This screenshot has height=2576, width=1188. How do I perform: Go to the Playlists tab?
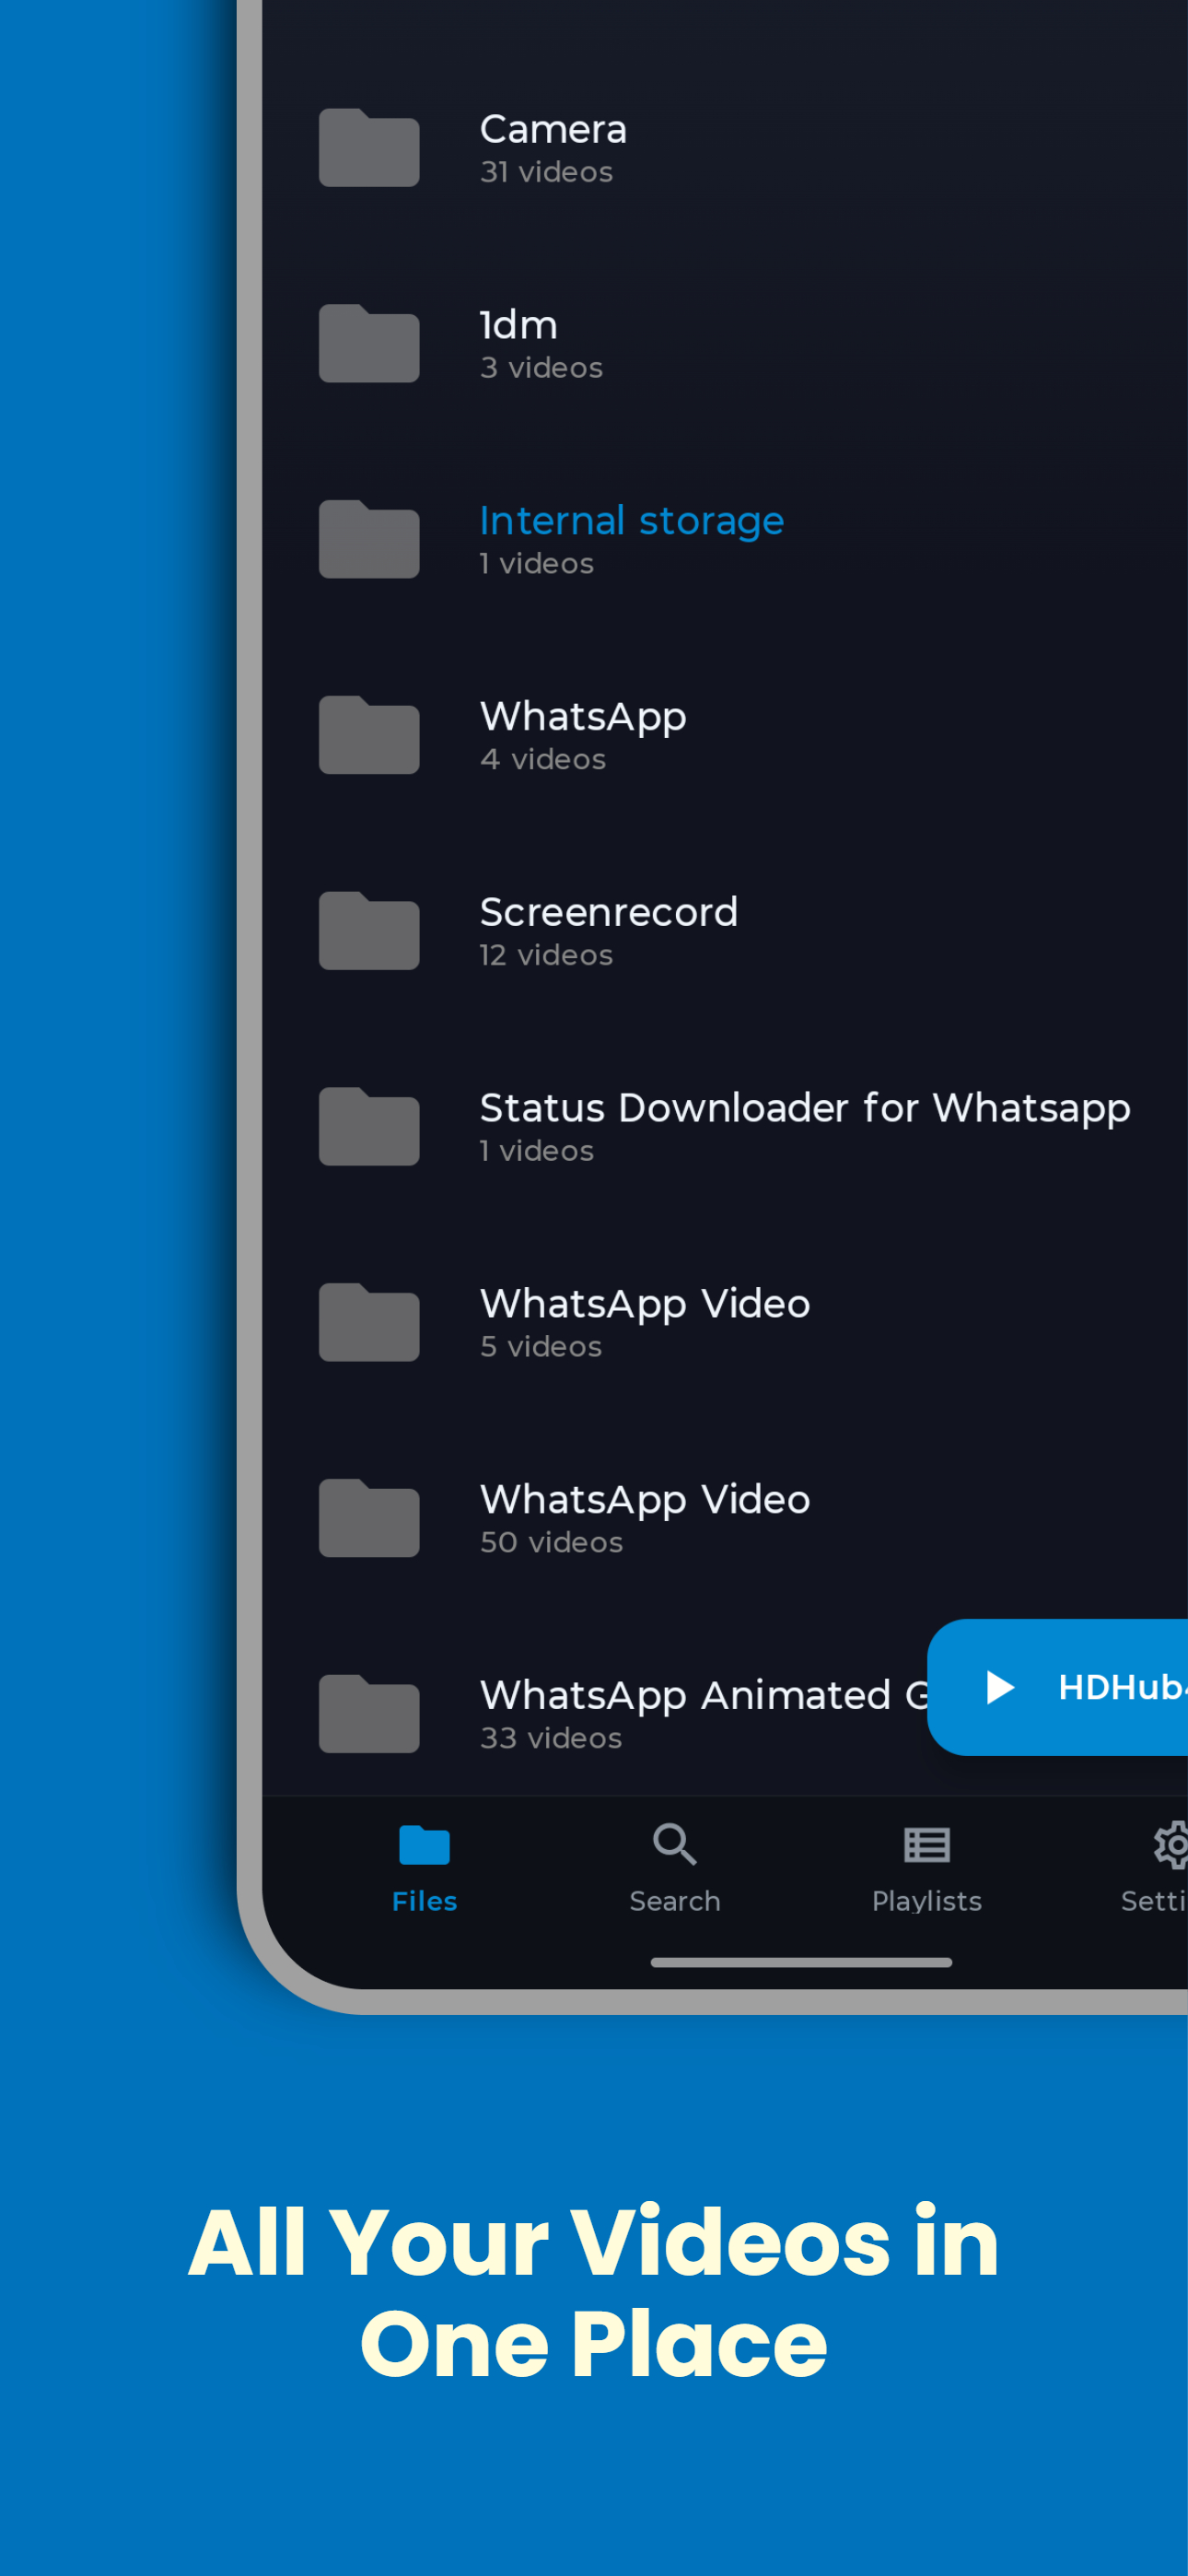[x=927, y=1868]
